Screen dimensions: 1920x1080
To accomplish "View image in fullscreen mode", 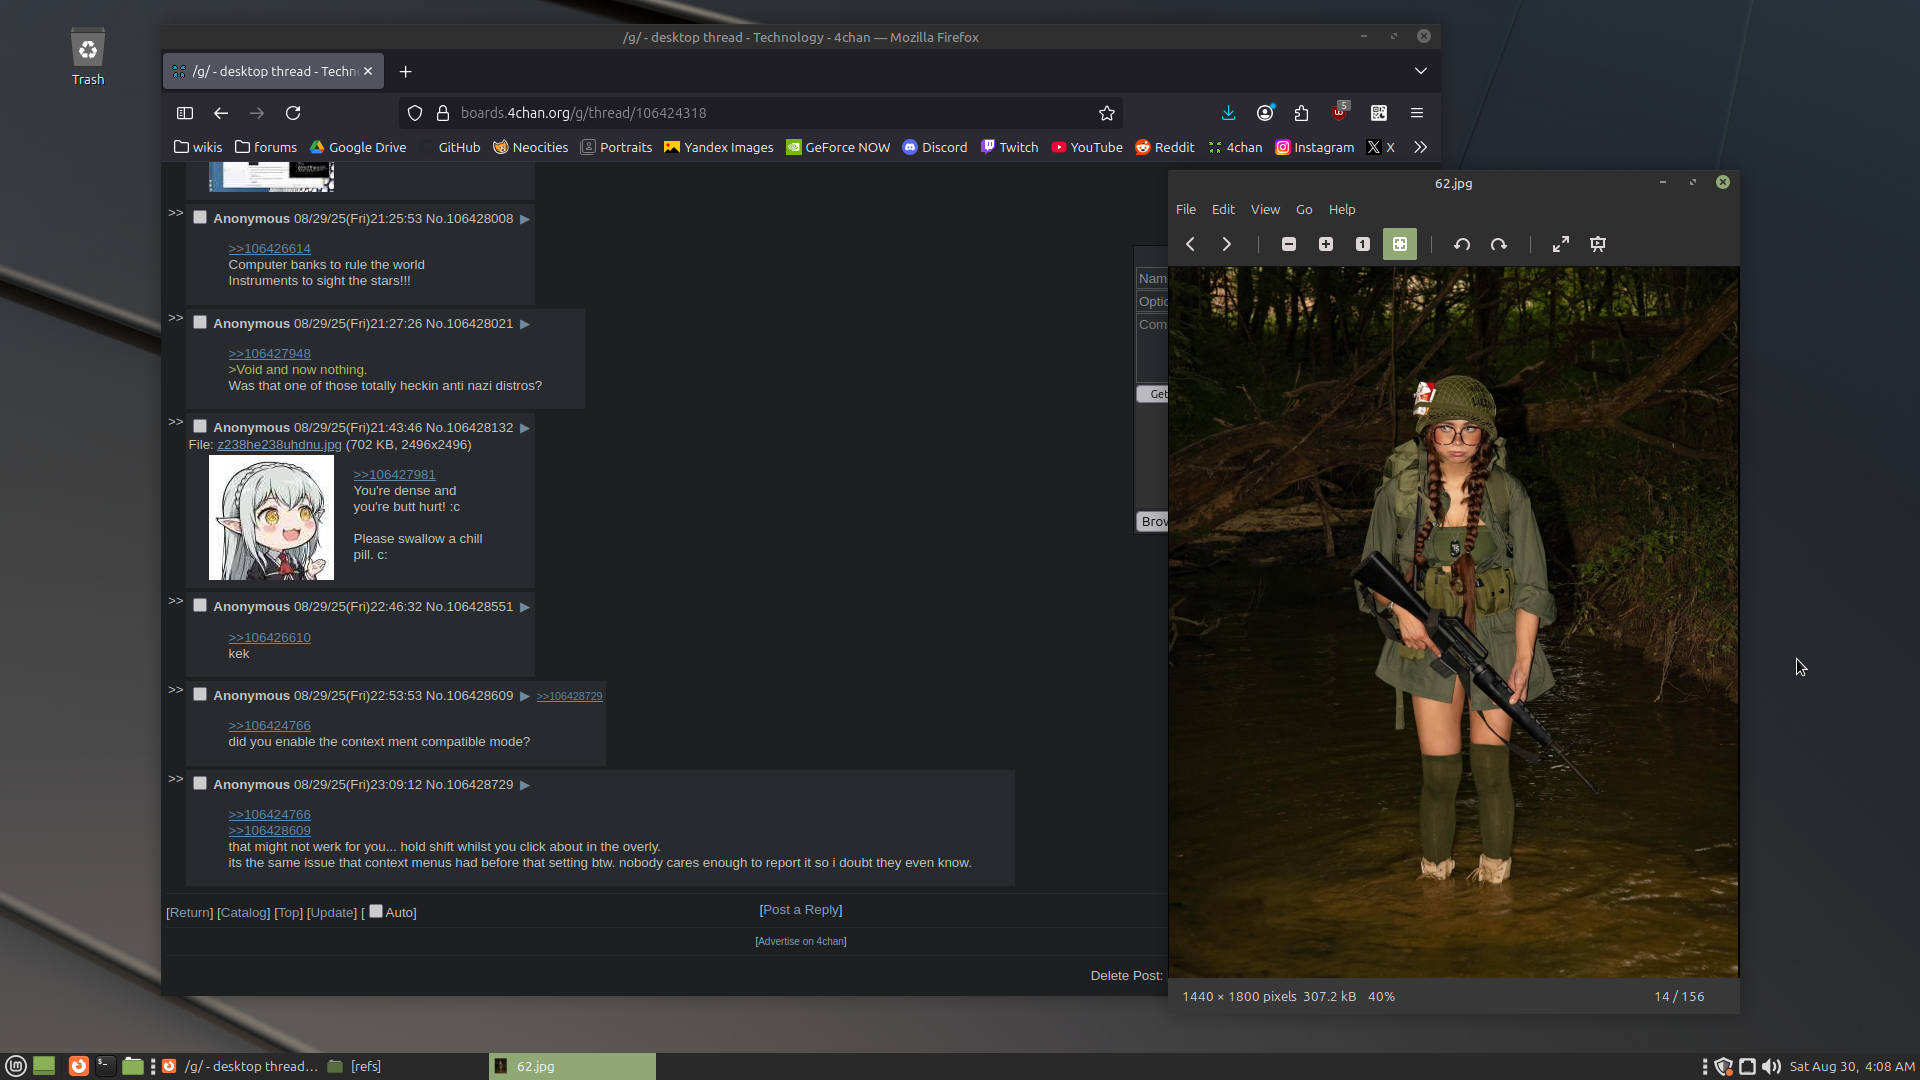I will pyautogui.click(x=1561, y=244).
